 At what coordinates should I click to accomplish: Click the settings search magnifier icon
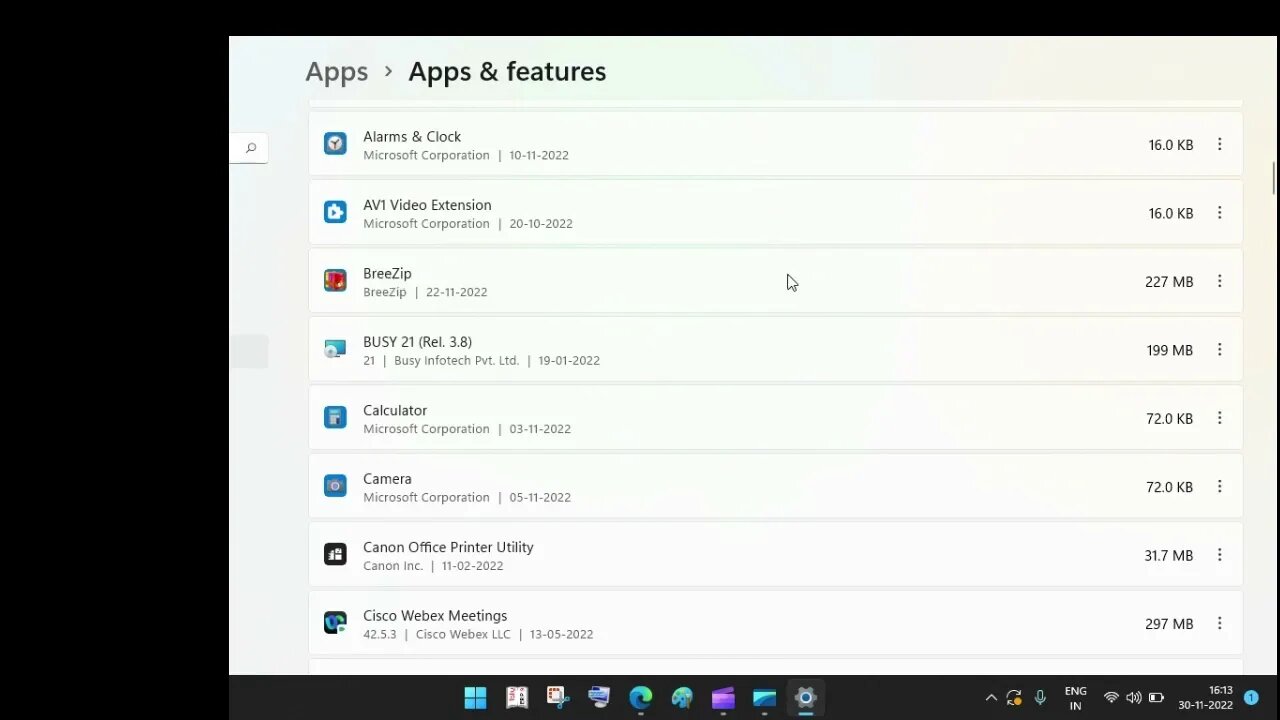point(251,148)
